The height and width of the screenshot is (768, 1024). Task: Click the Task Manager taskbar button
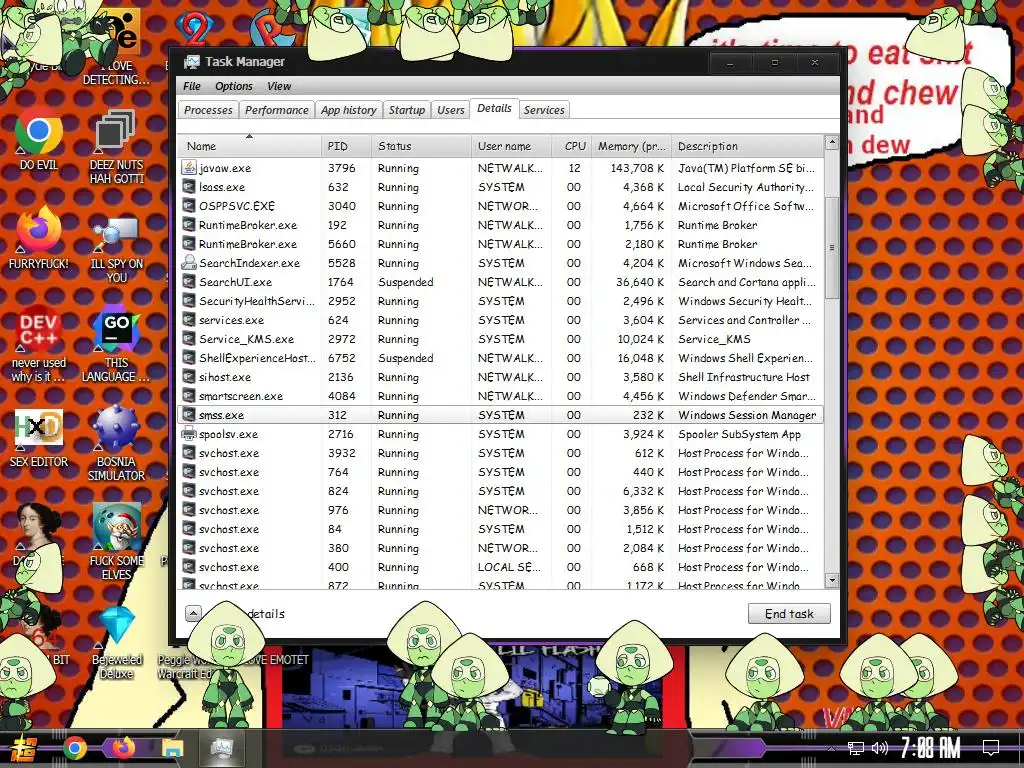tap(221, 748)
